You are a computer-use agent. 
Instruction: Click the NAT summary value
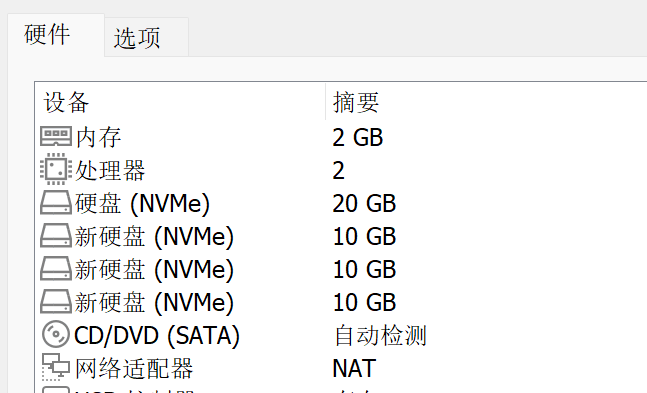click(x=354, y=368)
